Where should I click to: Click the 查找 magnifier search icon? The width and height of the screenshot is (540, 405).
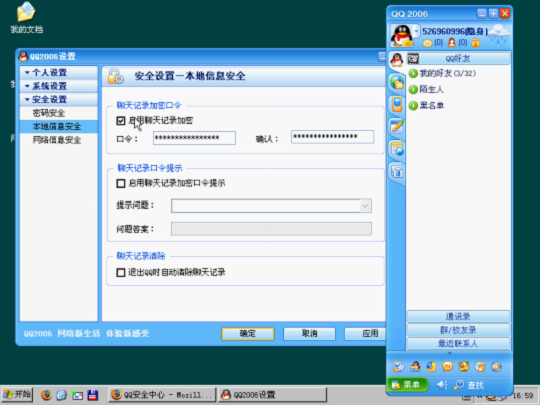point(459,385)
